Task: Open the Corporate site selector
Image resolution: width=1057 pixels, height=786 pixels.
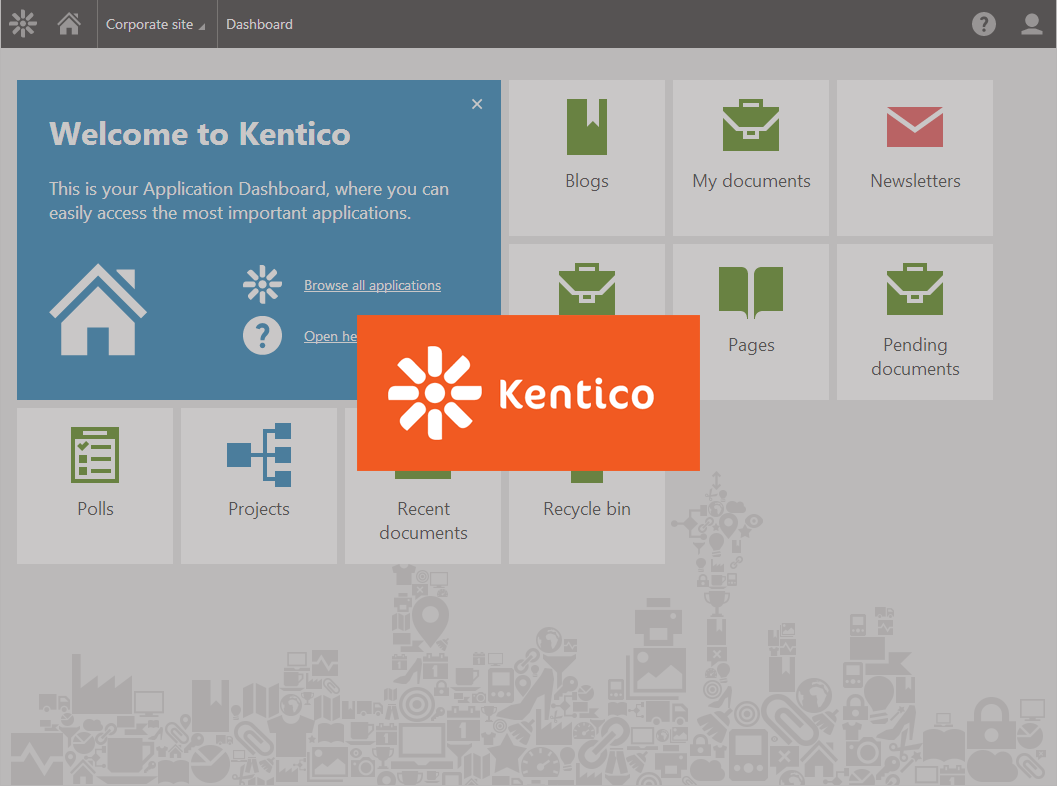Action: click(150, 23)
